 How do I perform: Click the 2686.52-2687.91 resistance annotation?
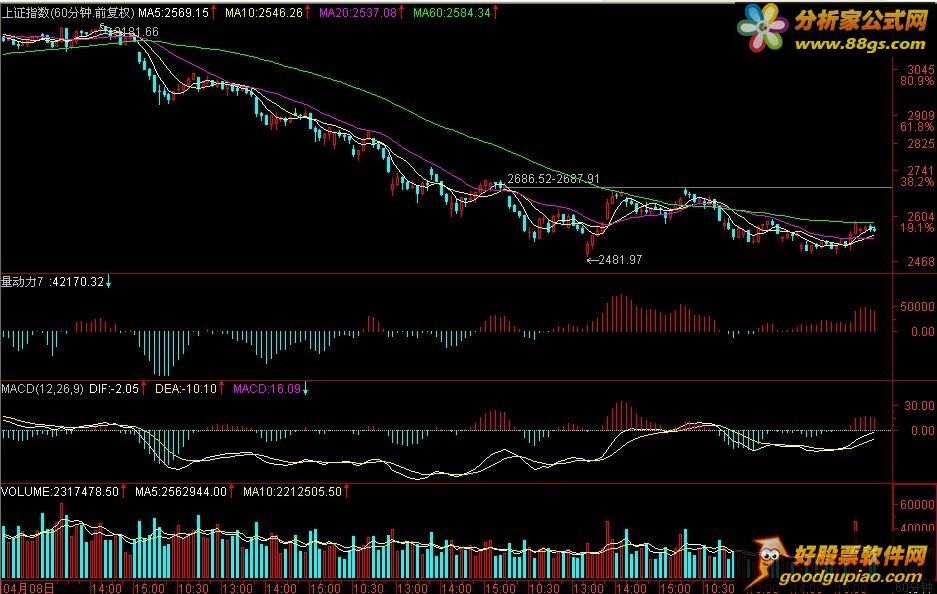(553, 179)
